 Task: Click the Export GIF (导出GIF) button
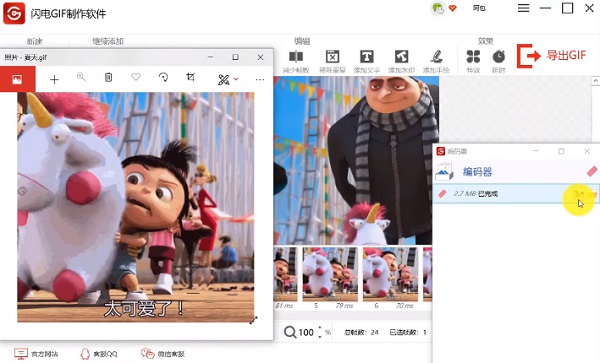click(551, 56)
